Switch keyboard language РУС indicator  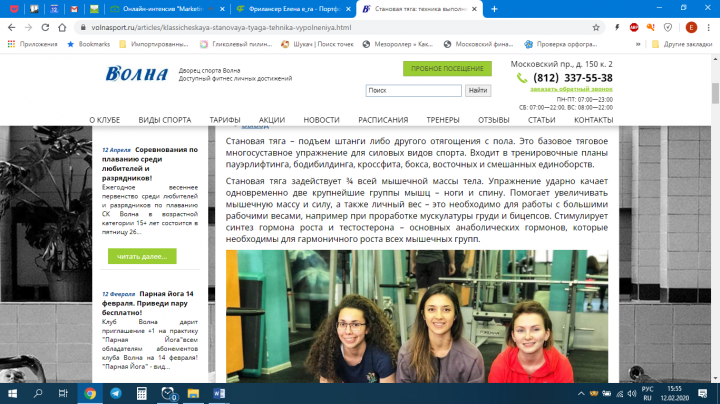point(647,393)
